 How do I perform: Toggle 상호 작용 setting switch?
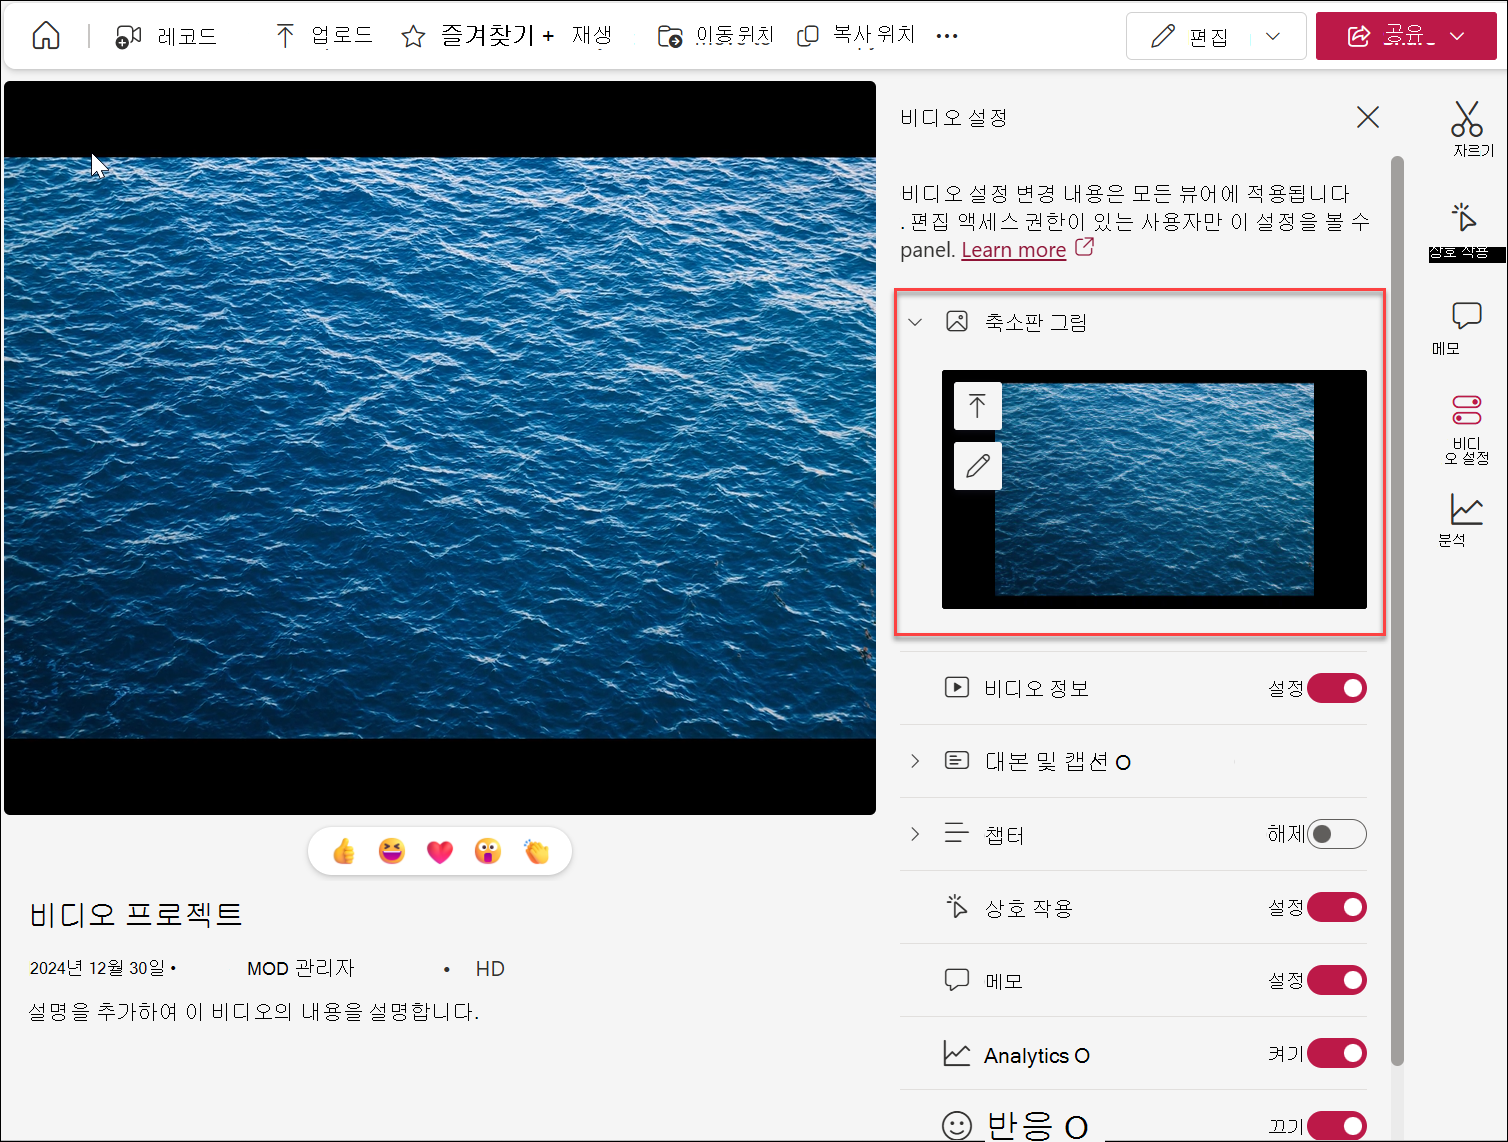coord(1337,907)
